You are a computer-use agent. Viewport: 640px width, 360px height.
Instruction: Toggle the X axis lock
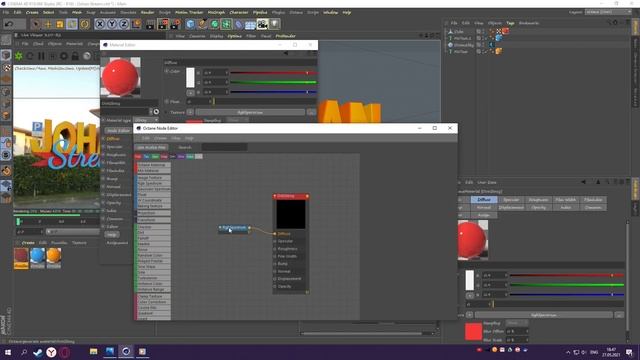pyautogui.click(x=100, y=24)
